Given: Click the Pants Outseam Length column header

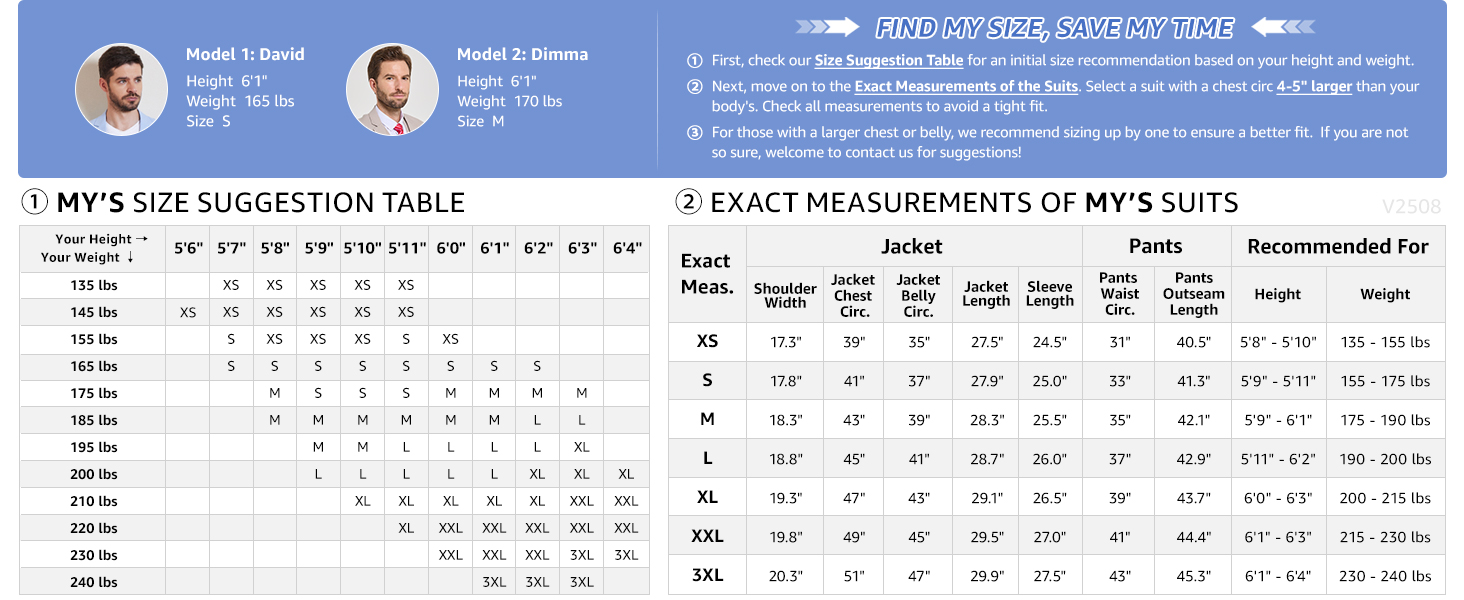Looking at the screenshot, I should [1193, 294].
